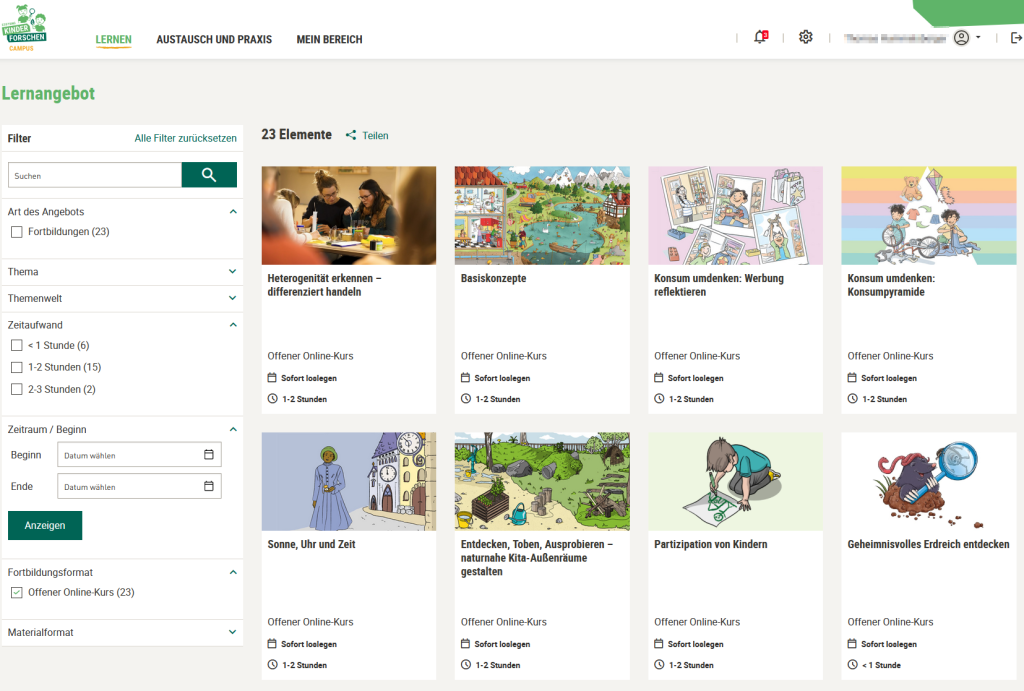The height and width of the screenshot is (691, 1024).
Task: Uncheck the Offener Online-Kurs (23) filter
Action: (17, 593)
